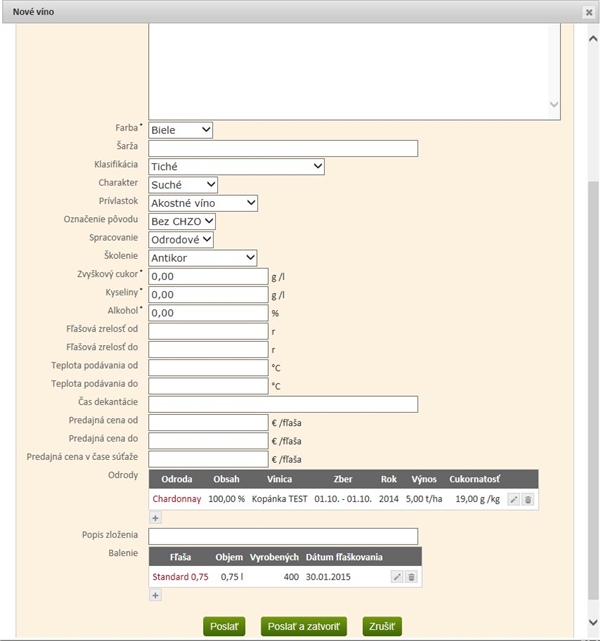Image resolution: width=600 pixels, height=641 pixels.
Task: Focus the Popis zloženia field
Action: click(x=283, y=536)
